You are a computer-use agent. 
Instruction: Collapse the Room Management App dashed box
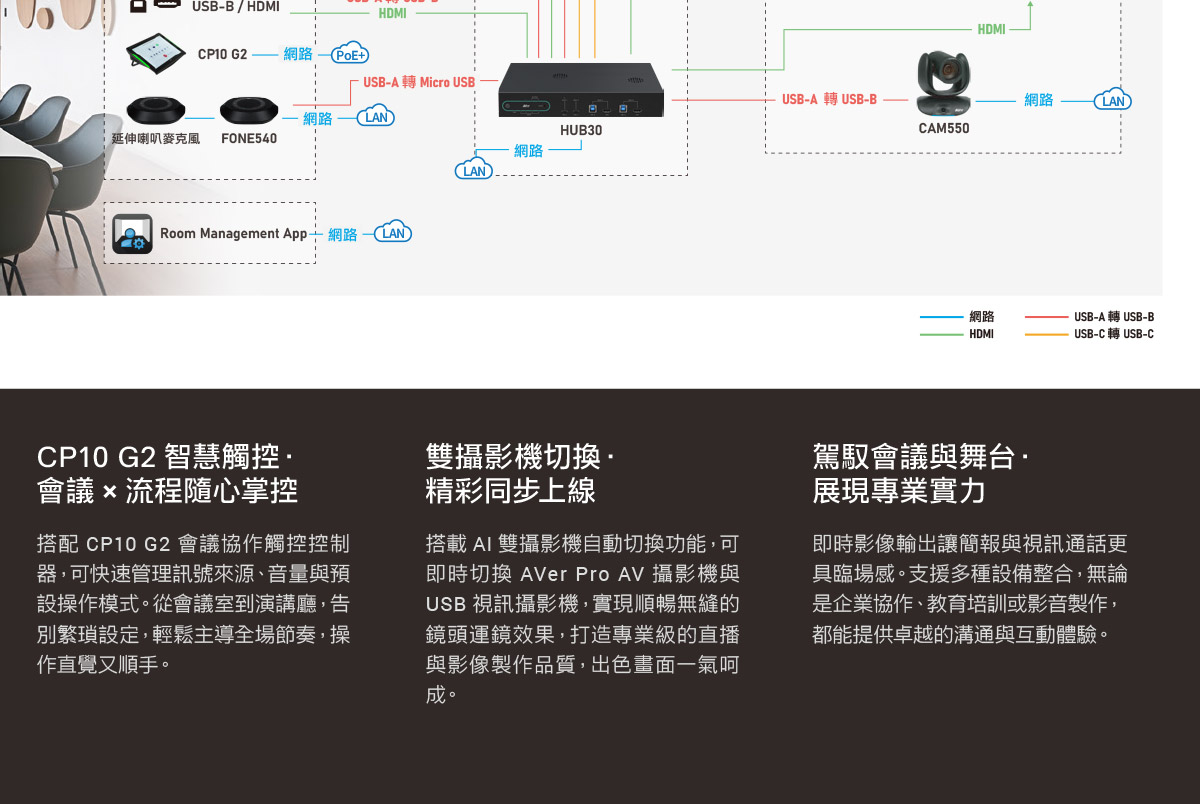tap(210, 232)
